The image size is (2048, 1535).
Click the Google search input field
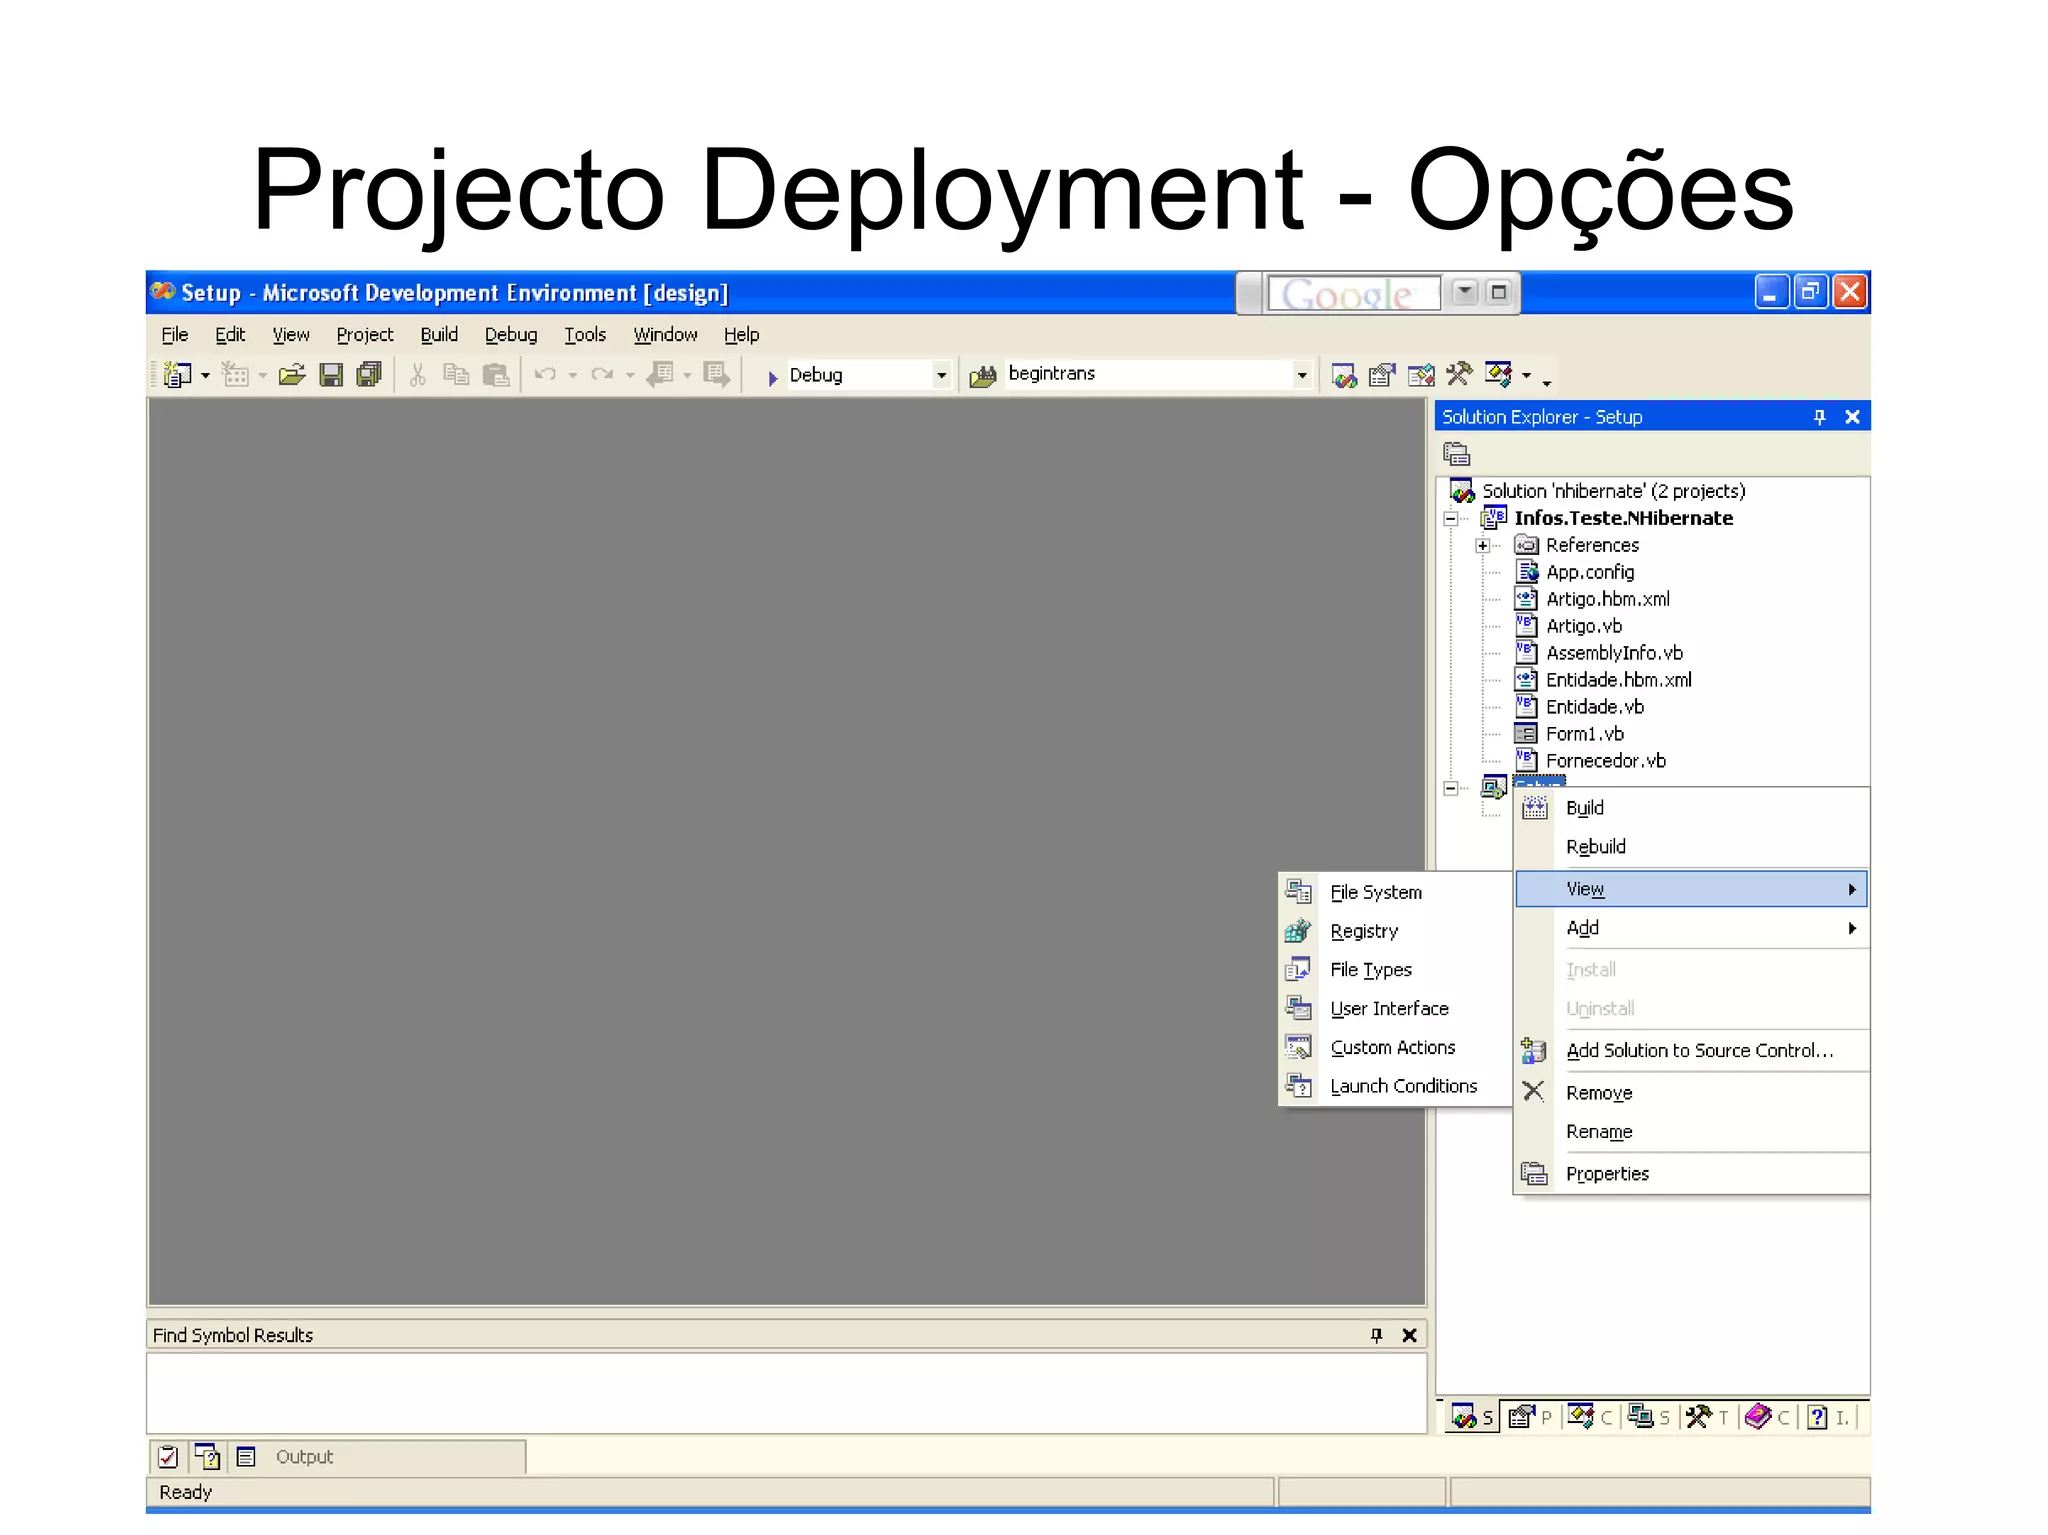click(x=1354, y=293)
